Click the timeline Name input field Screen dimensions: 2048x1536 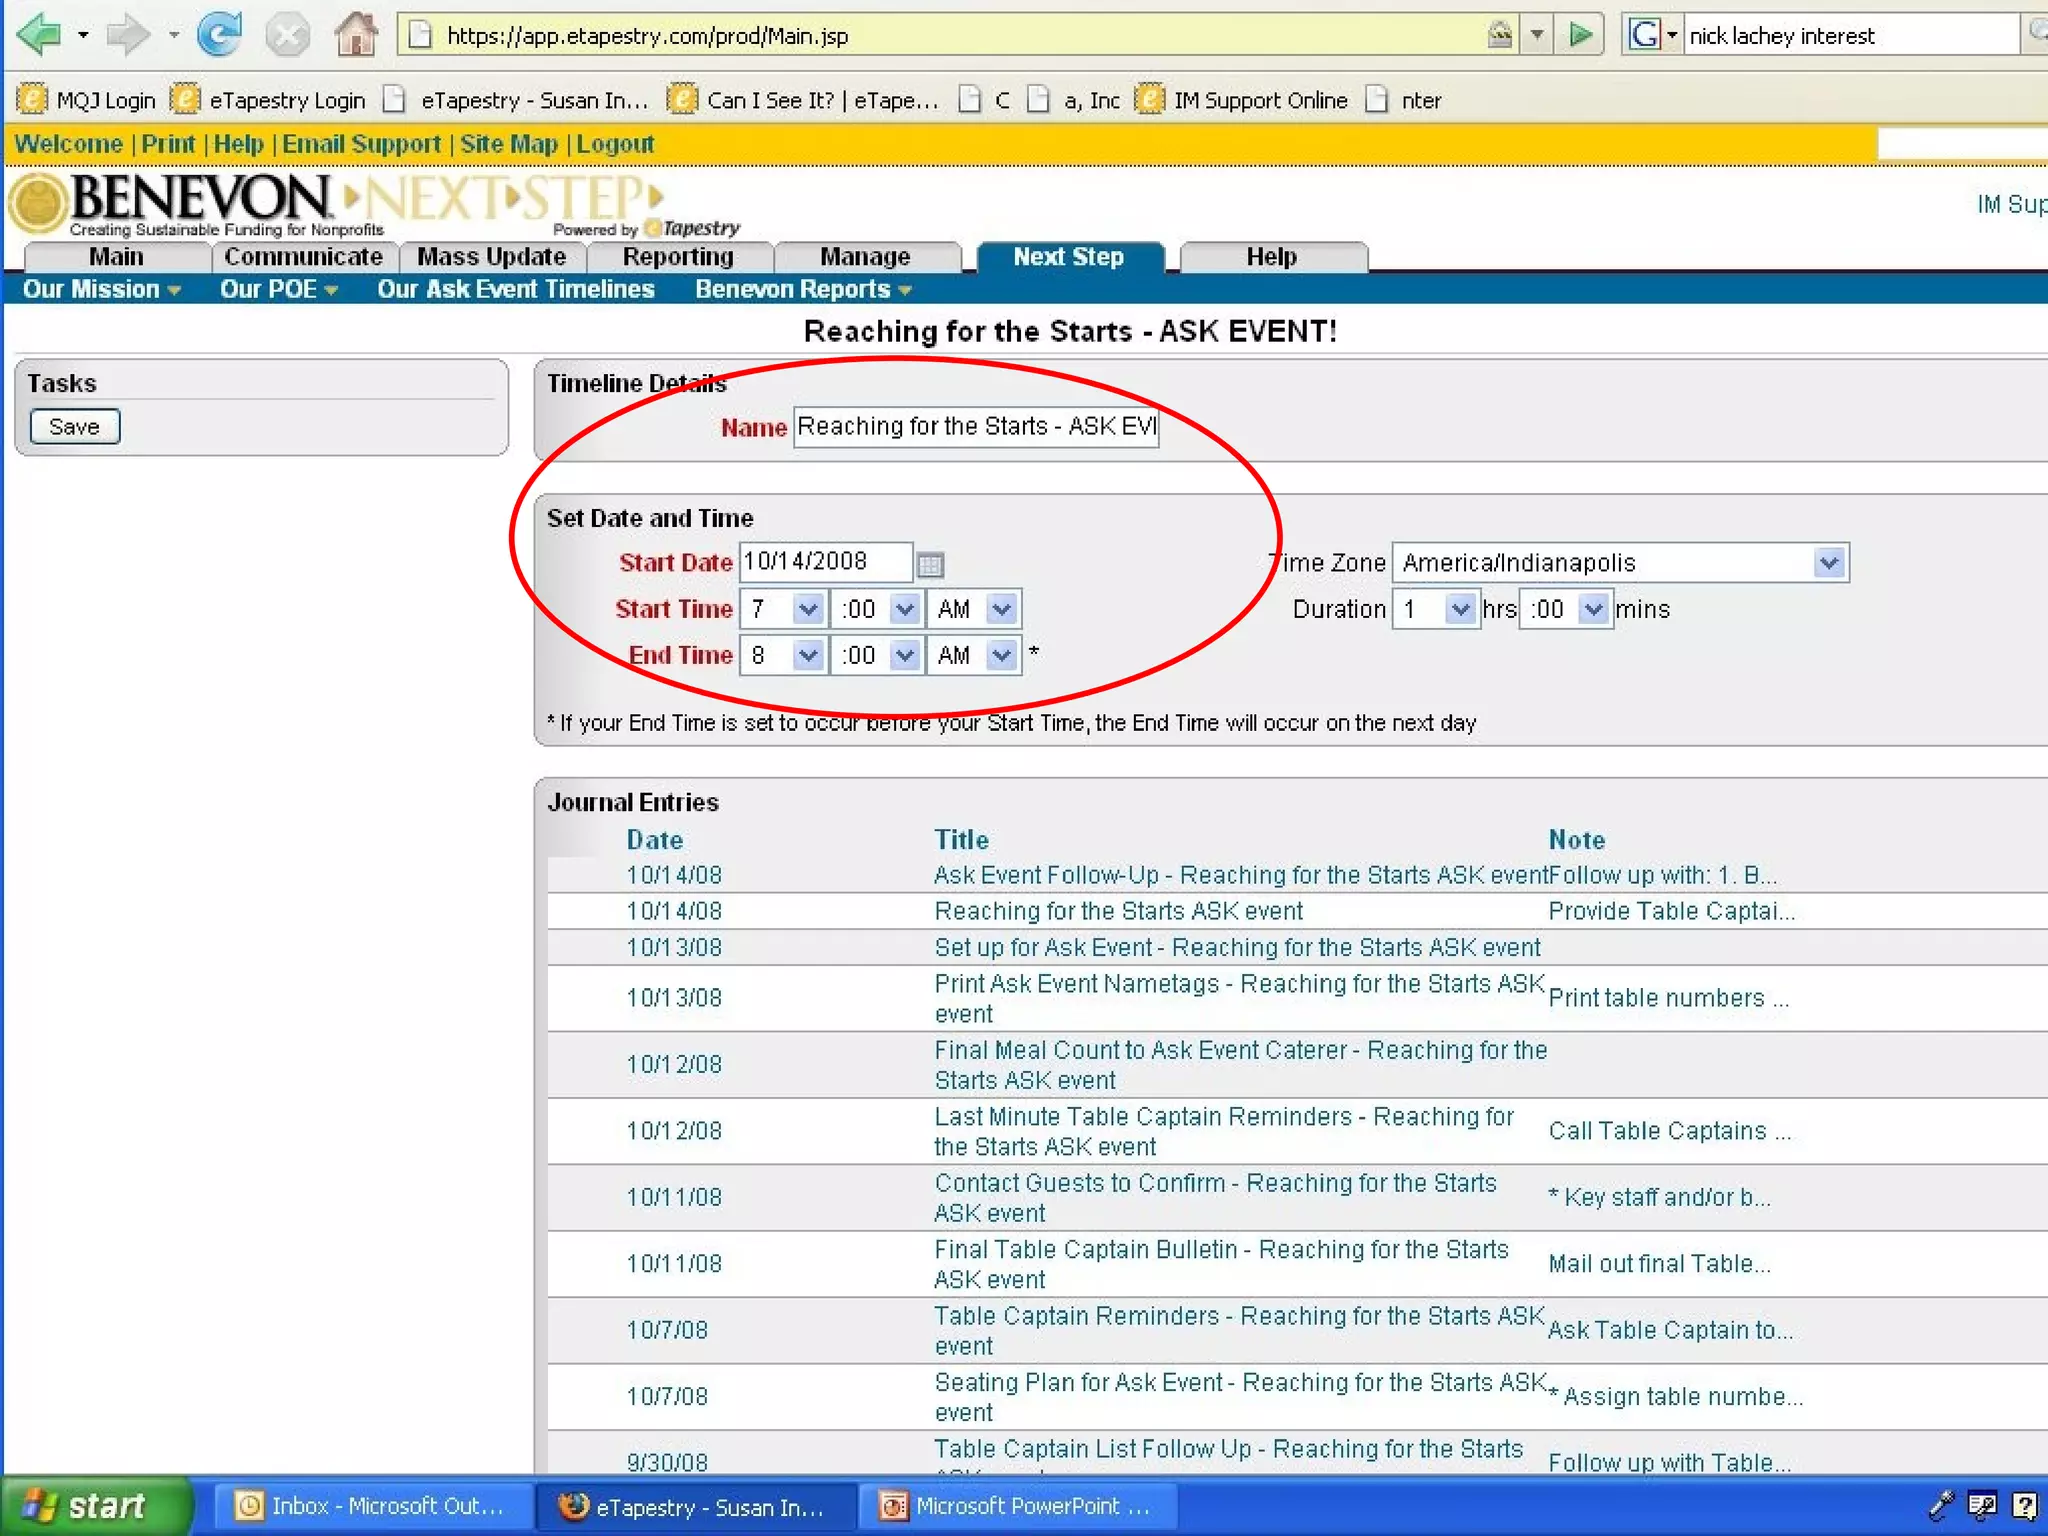click(x=975, y=427)
